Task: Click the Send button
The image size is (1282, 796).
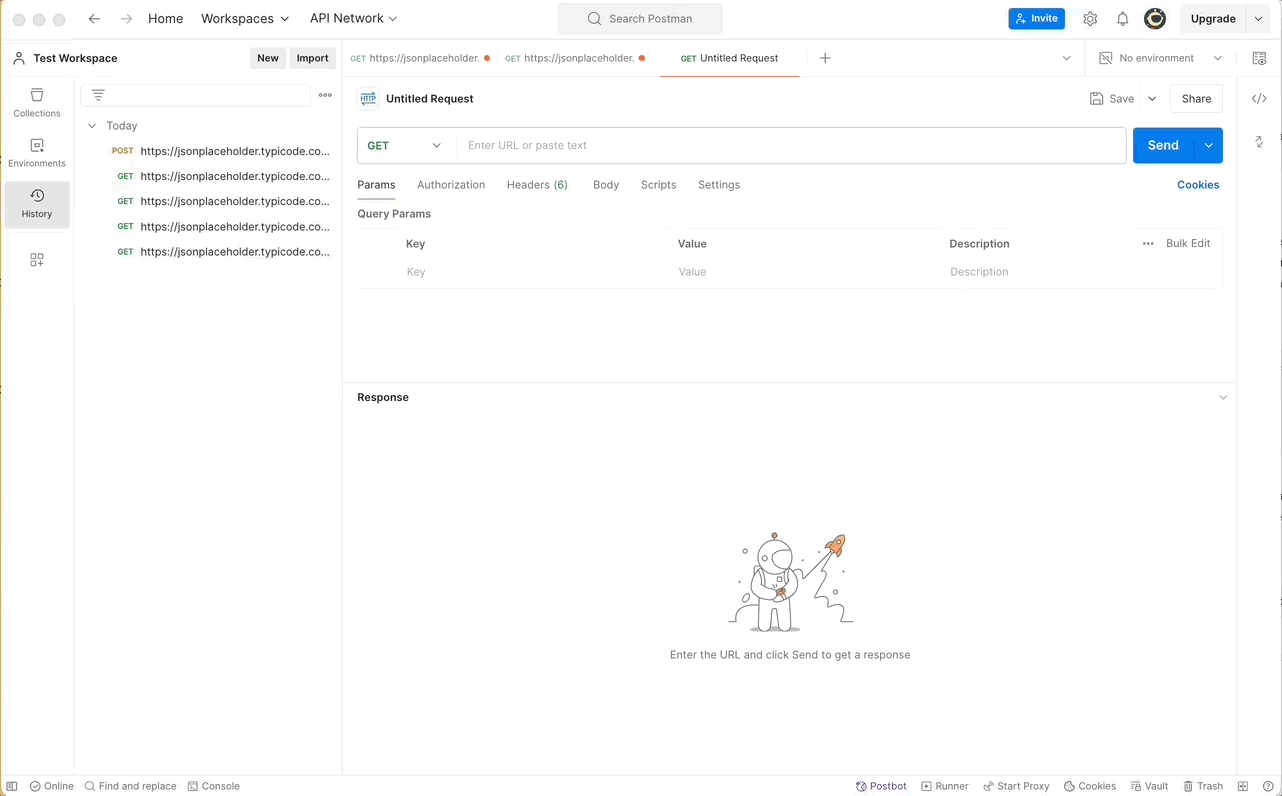Action: tap(1163, 145)
